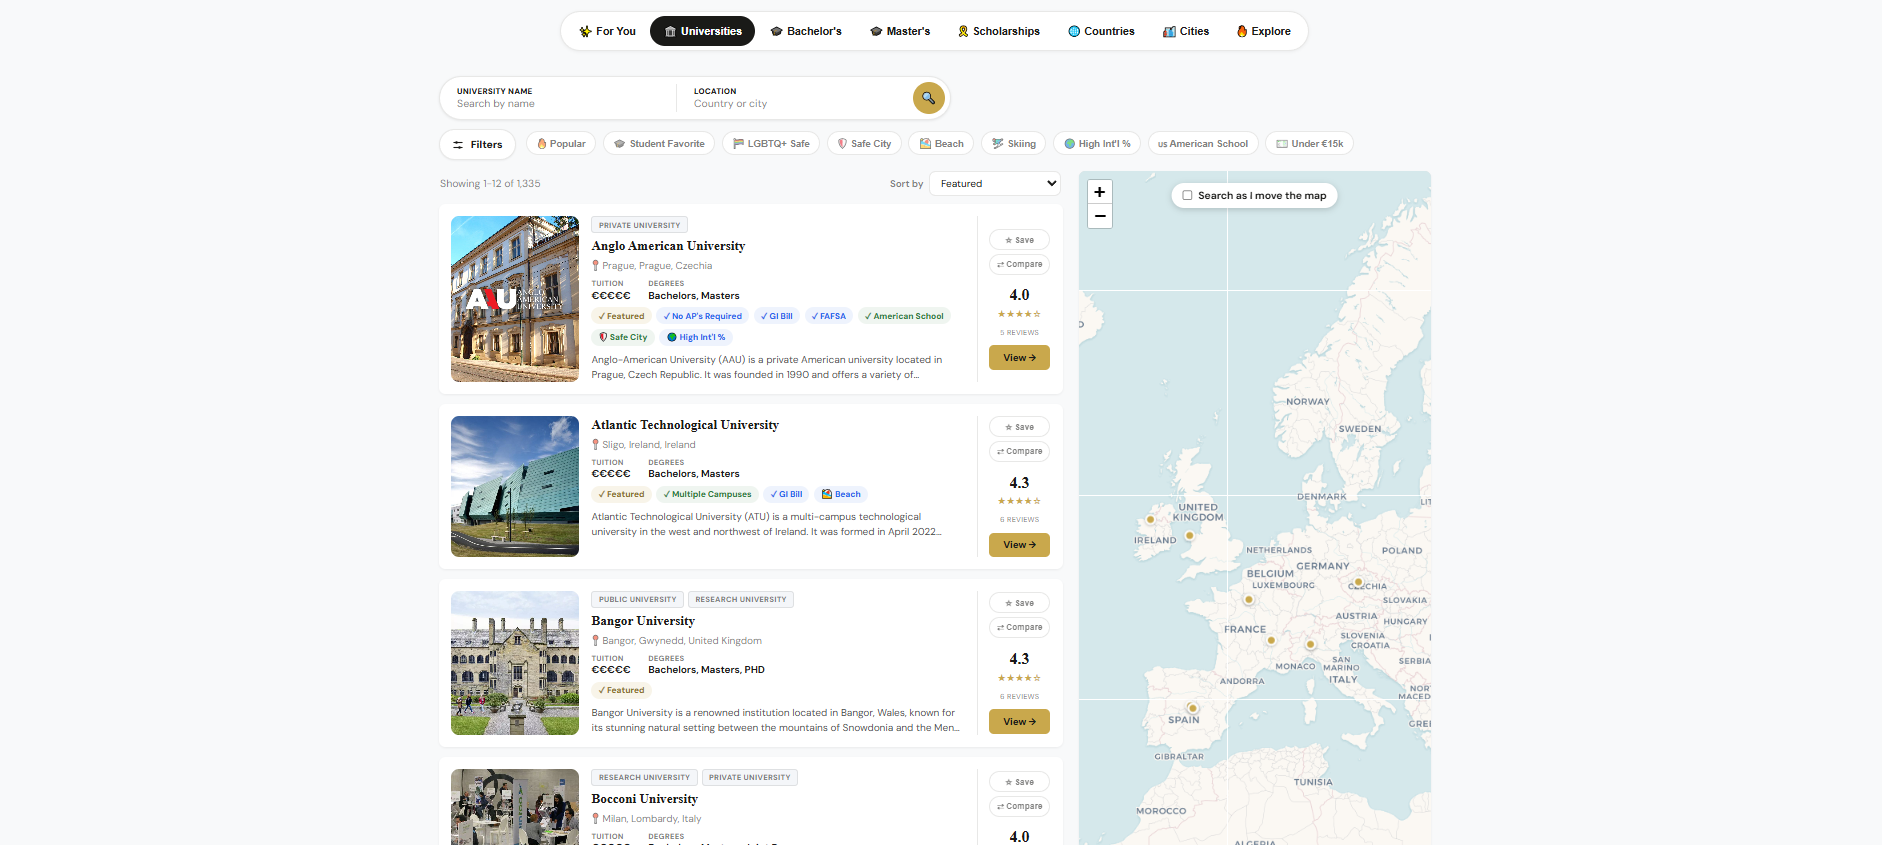Switch to the Scholarships tab
The image size is (1882, 845).
998,31
